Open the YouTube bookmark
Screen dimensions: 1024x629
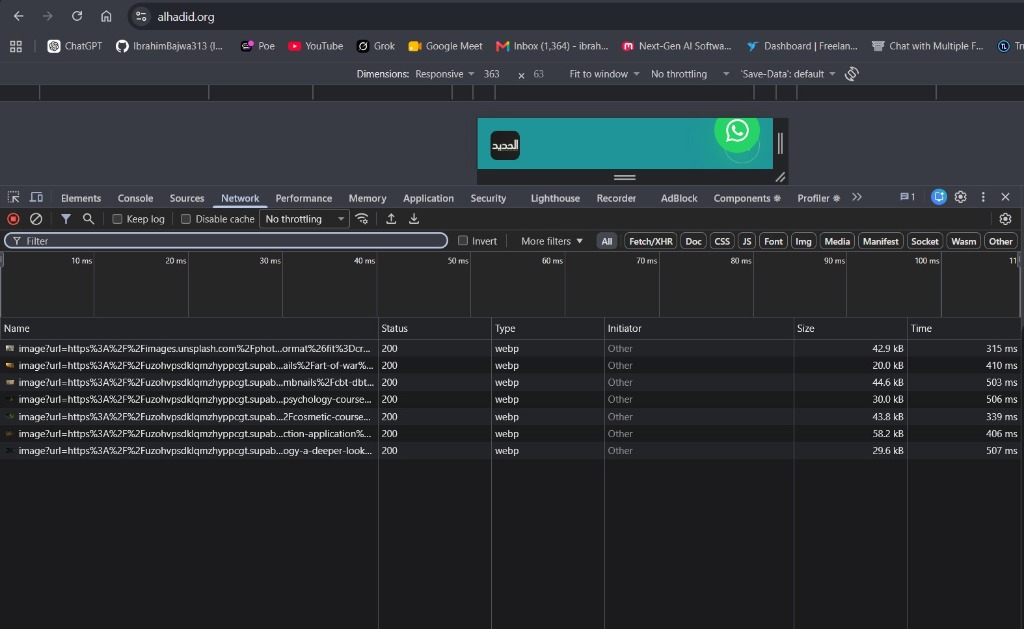point(315,46)
